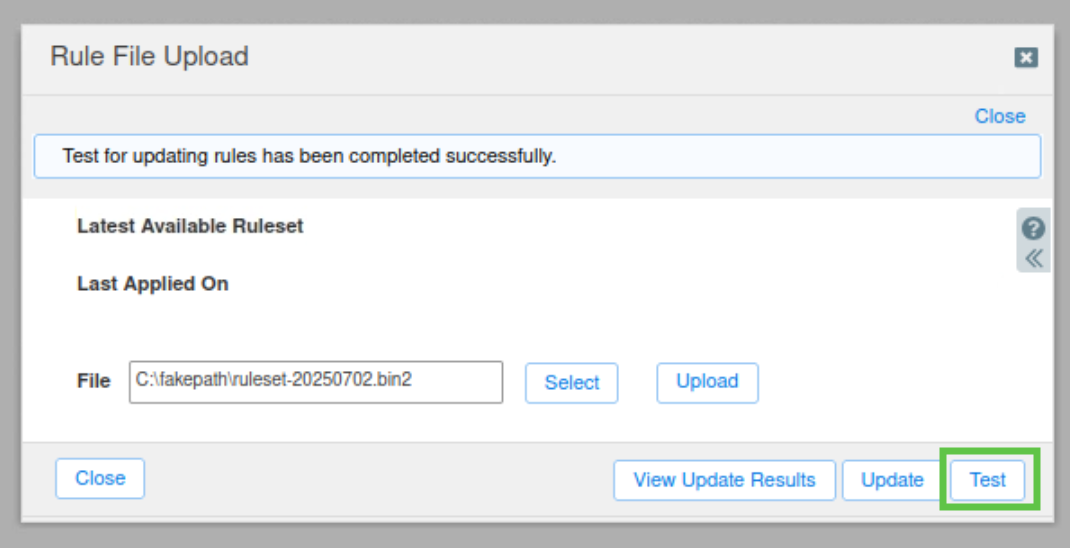The width and height of the screenshot is (1070, 548).
Task: Focus the File path input field
Action: 315,382
